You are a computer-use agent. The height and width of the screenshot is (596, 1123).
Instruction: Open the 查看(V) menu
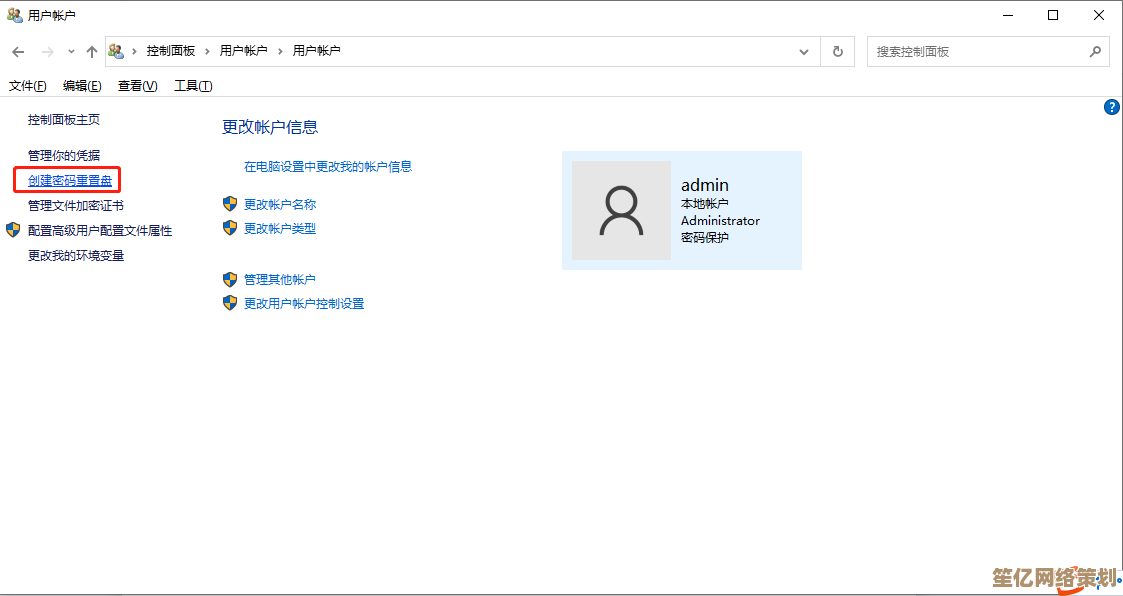137,86
